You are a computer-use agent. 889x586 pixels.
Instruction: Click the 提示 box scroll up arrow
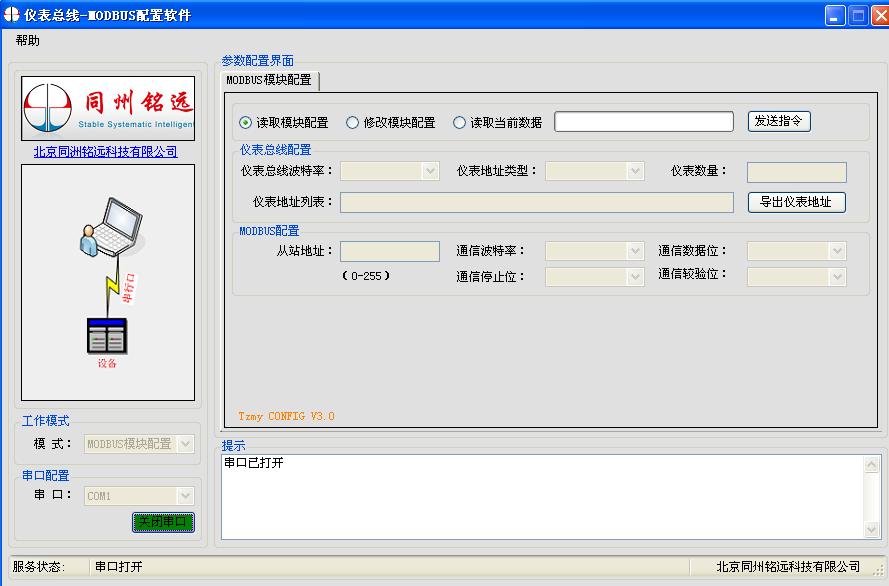click(872, 465)
